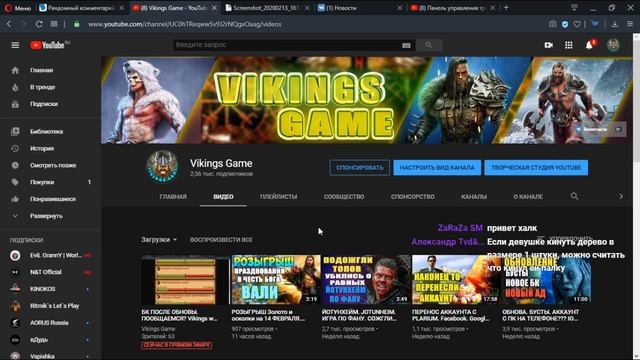Screen dimensions: 640x360
Task: Open the Загрузки dropdown
Action: [x=159, y=240]
